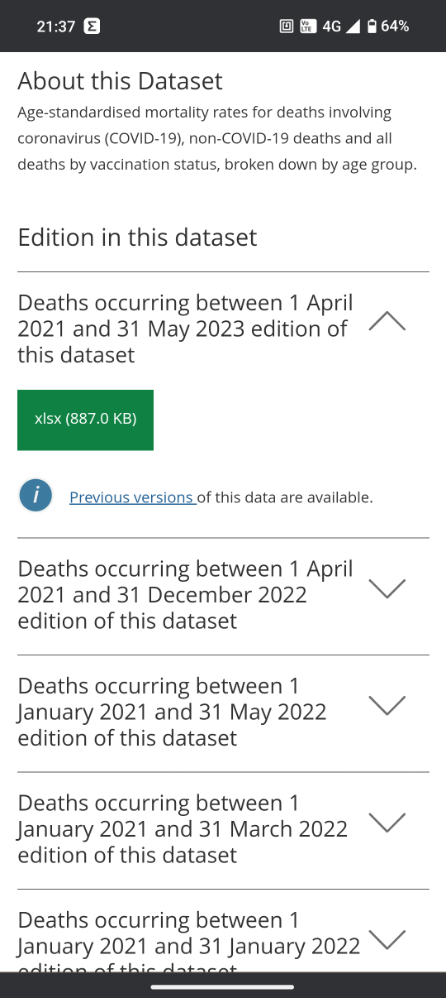Collapse the May 2023 edition chevron
The image size is (446, 998).
coord(387,321)
